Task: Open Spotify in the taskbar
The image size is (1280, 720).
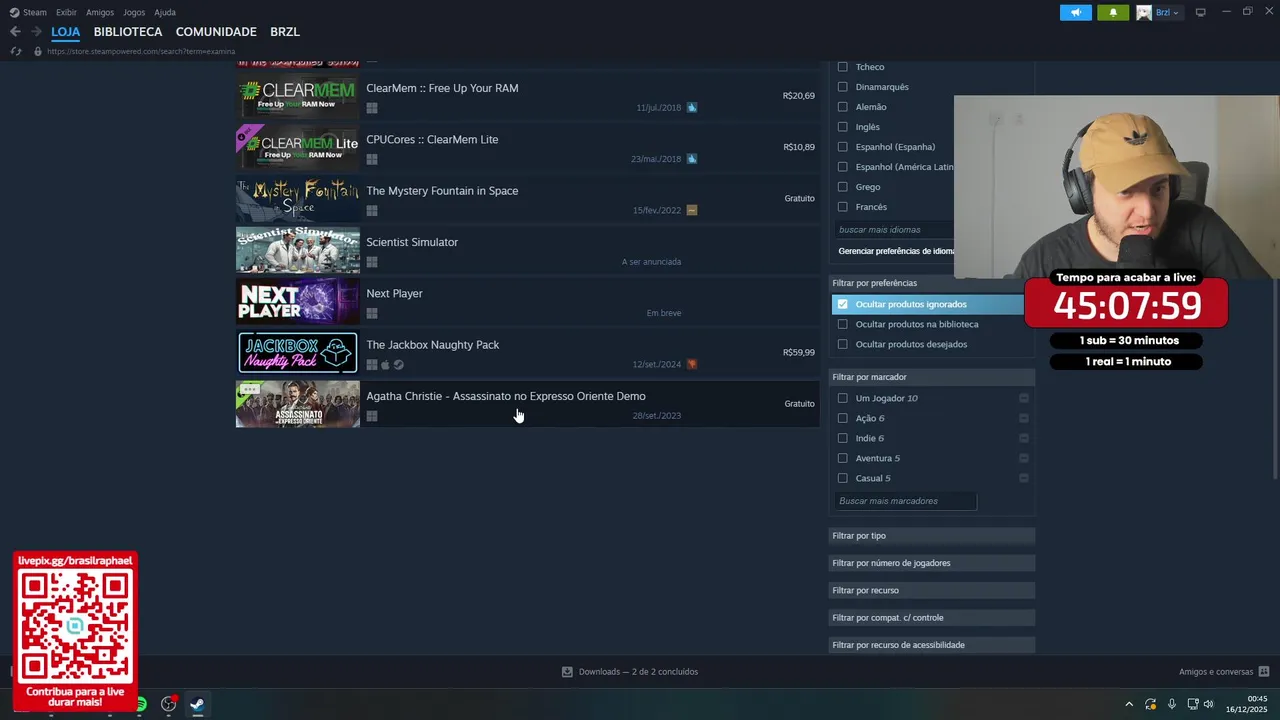Action: pyautogui.click(x=141, y=704)
